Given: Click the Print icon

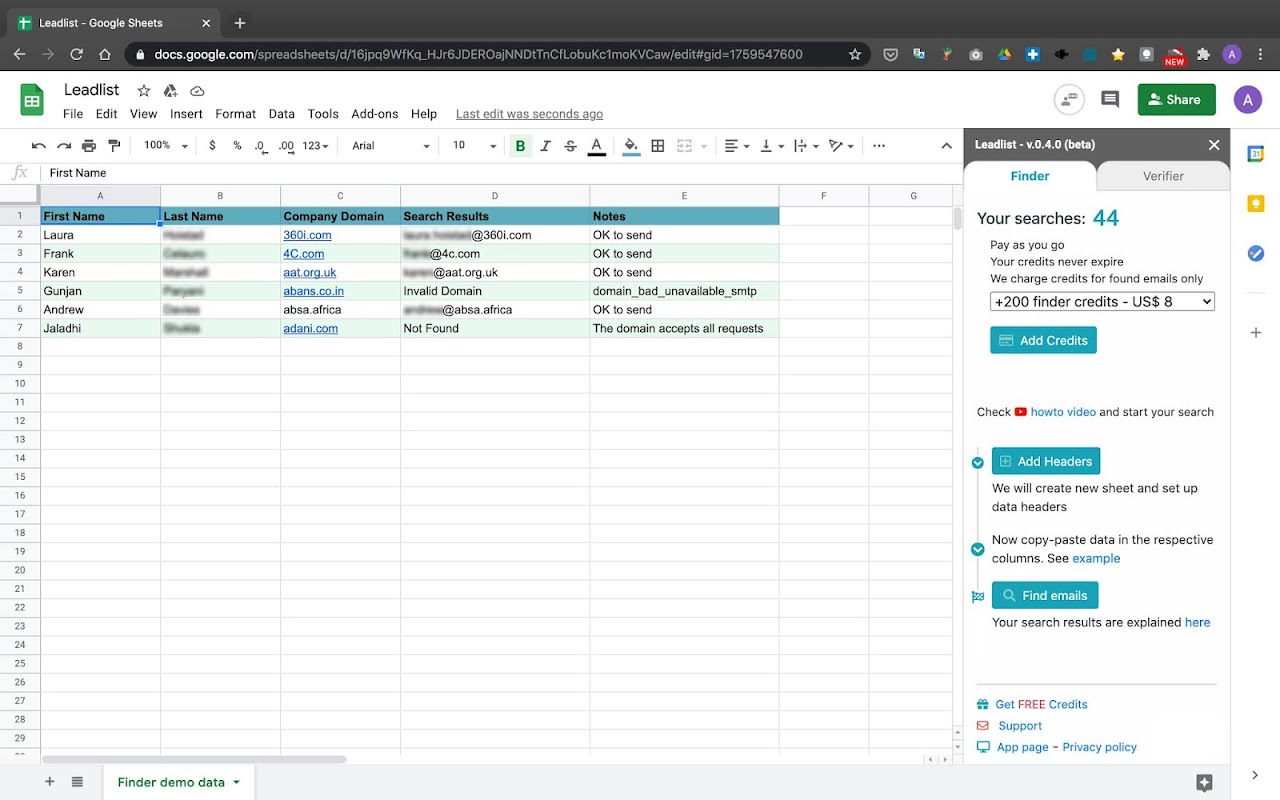Looking at the screenshot, I should (89, 146).
